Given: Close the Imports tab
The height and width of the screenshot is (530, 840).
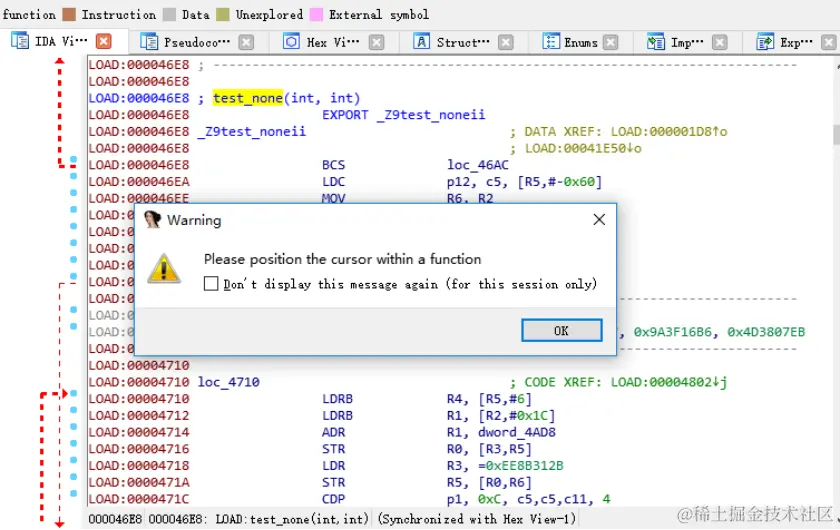Looking at the screenshot, I should 719,42.
